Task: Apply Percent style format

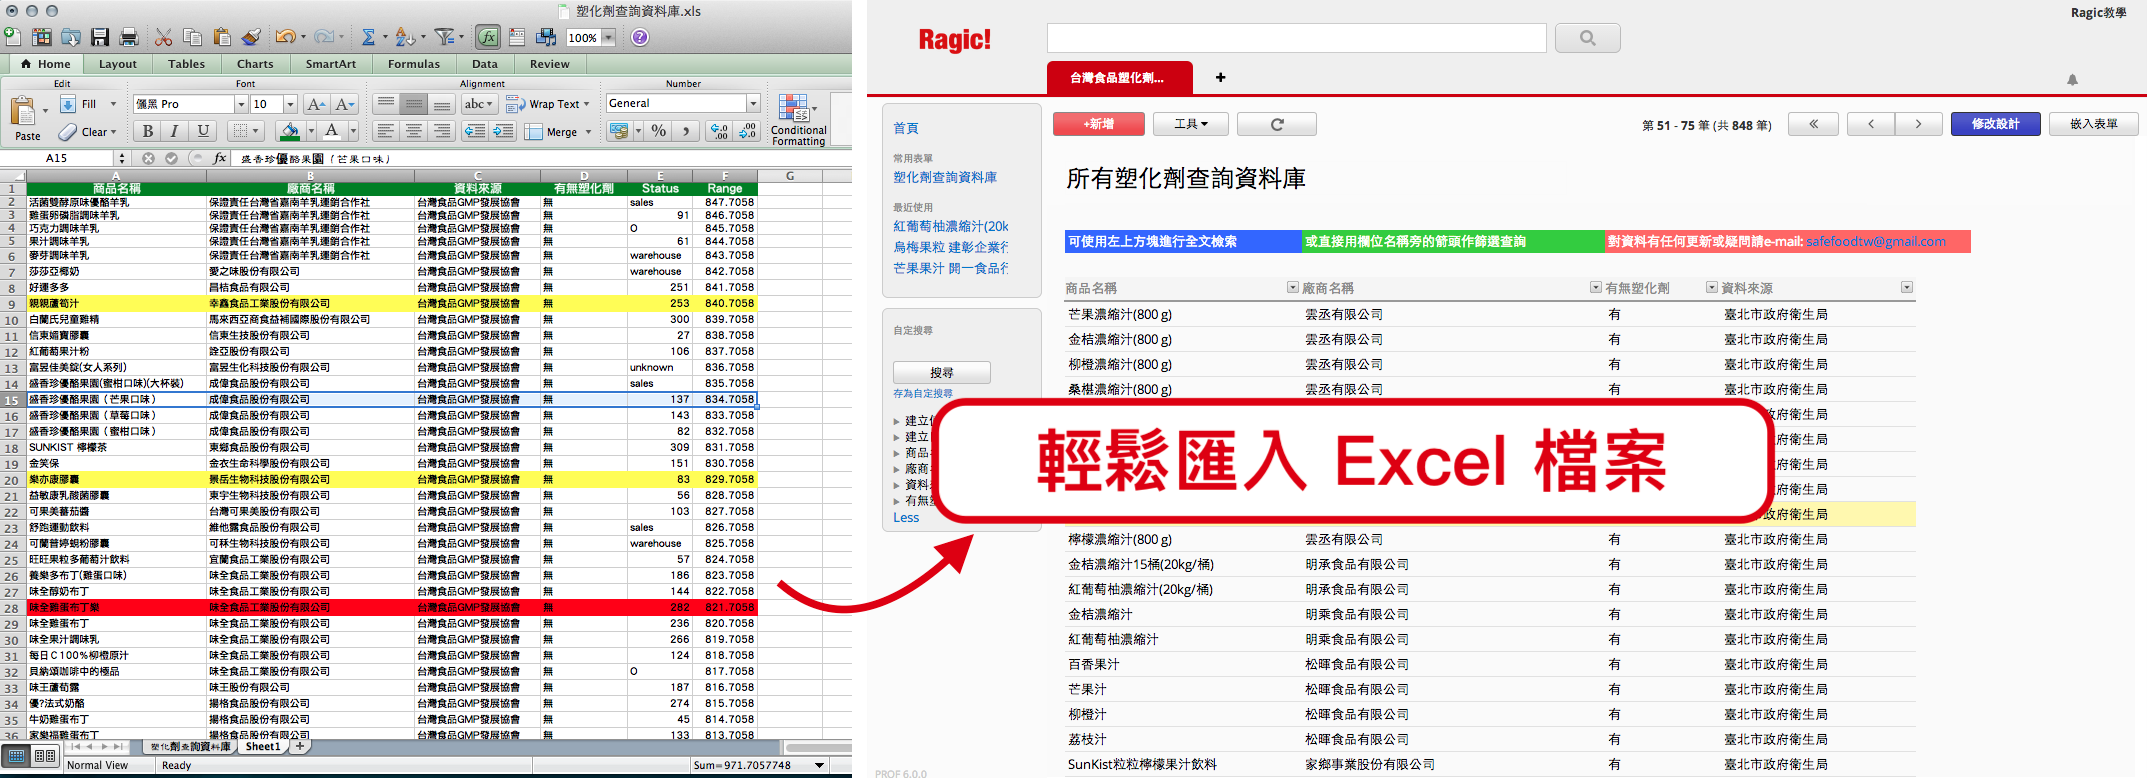Action: pyautogui.click(x=659, y=131)
